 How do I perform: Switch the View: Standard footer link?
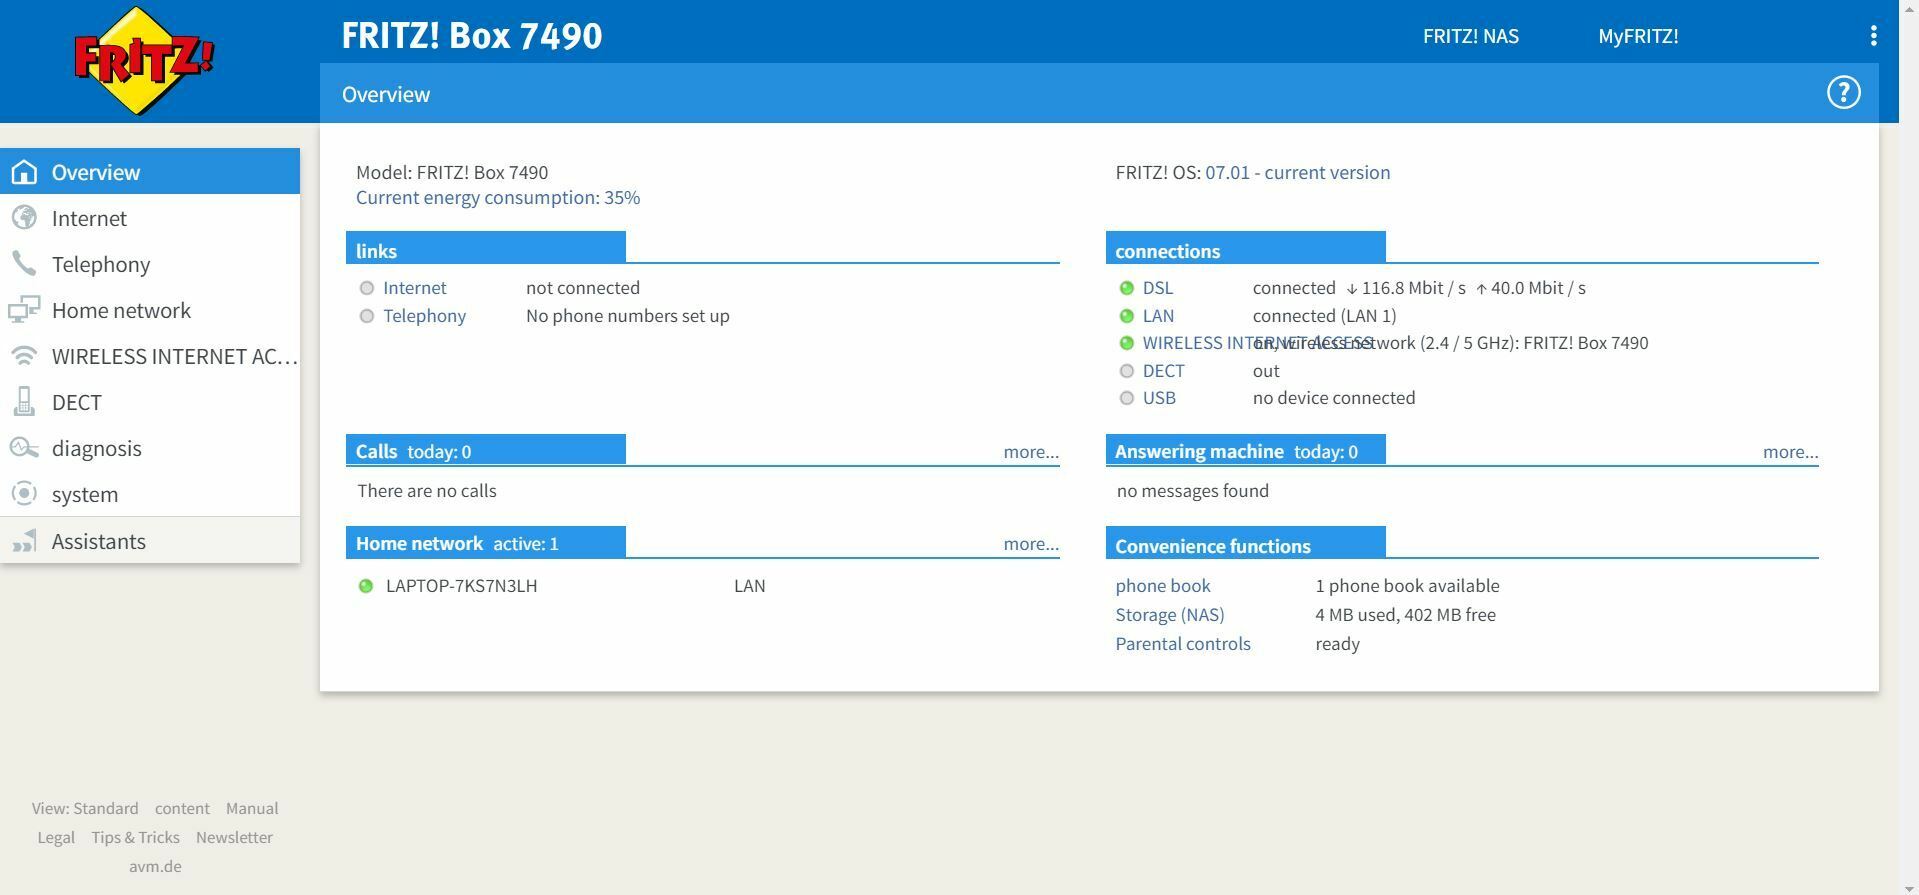click(85, 808)
